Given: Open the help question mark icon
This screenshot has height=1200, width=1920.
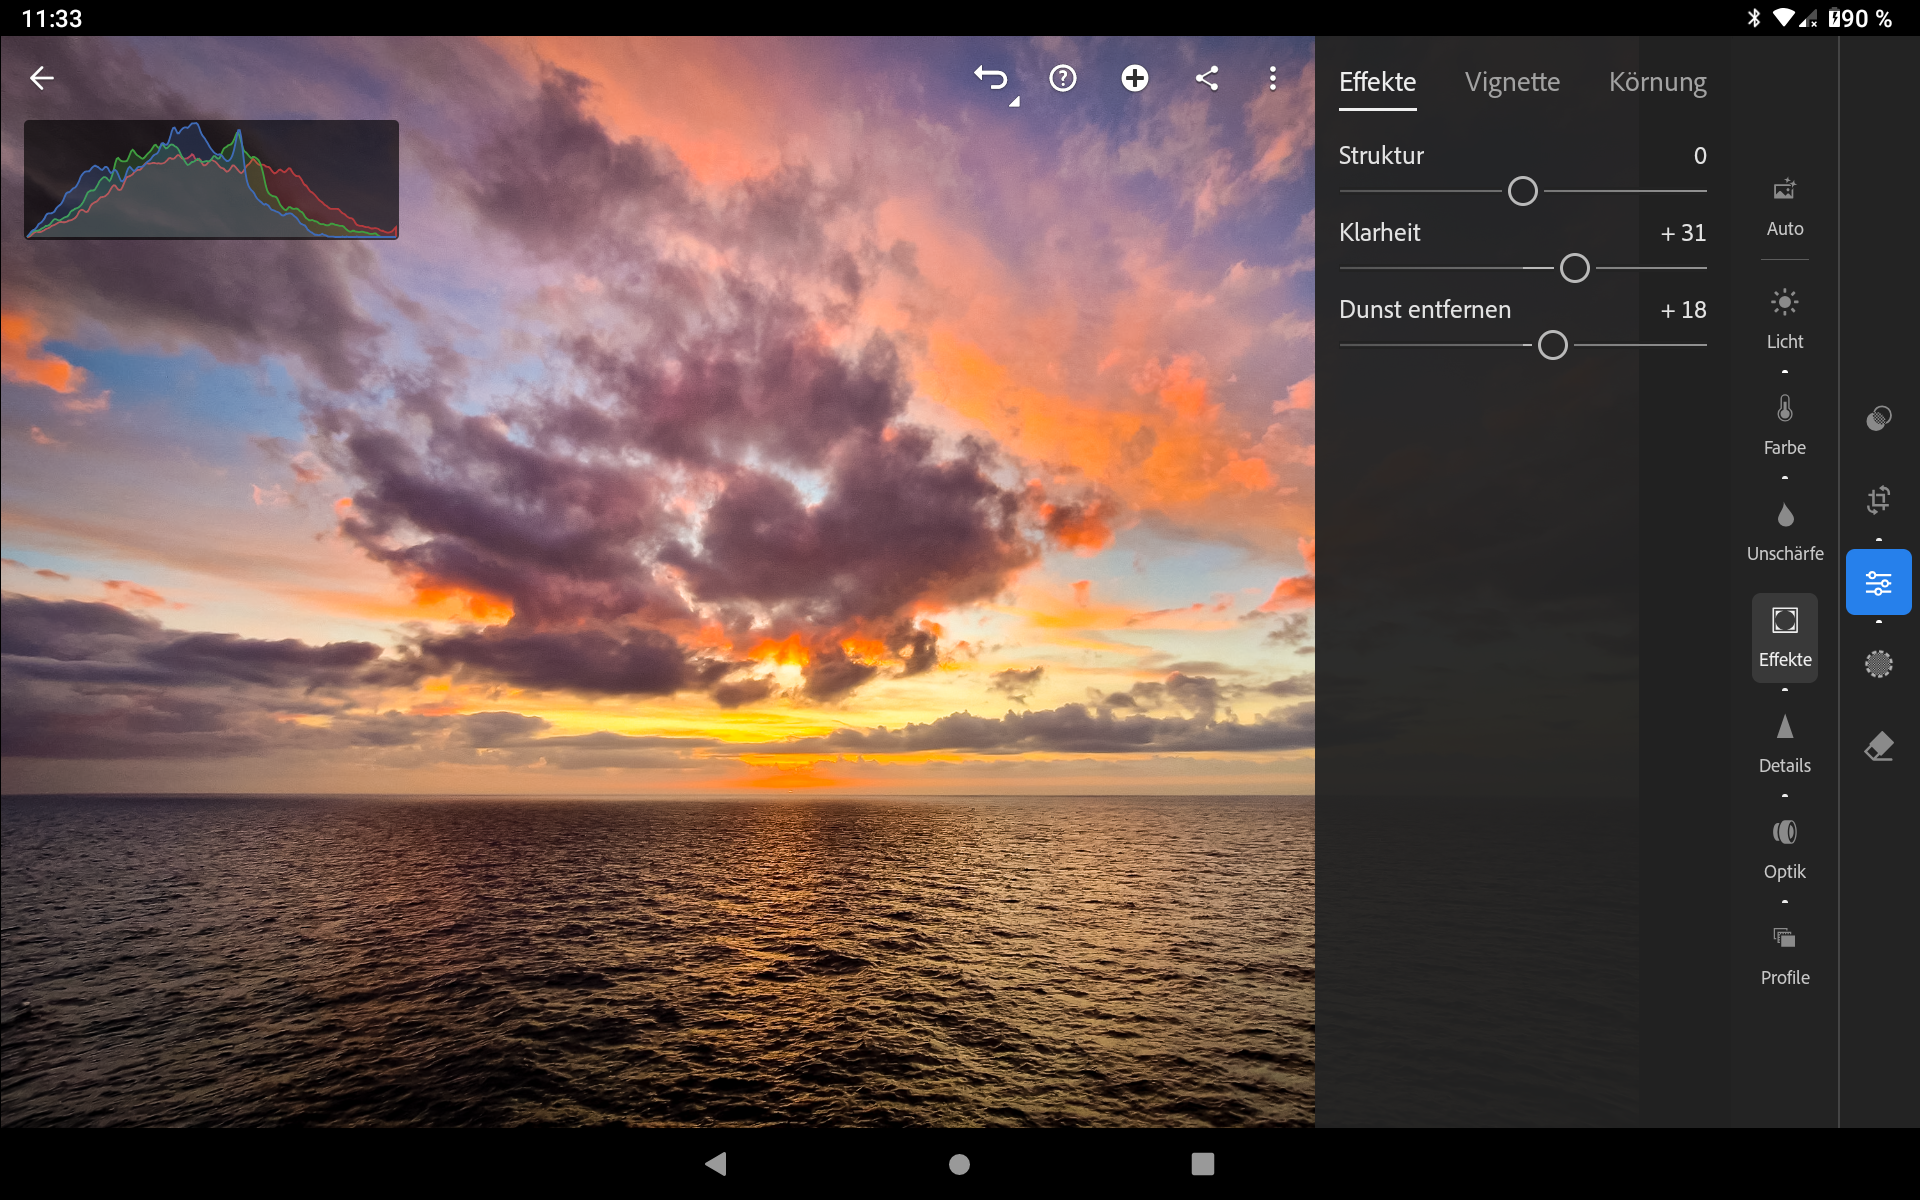Looking at the screenshot, I should point(1062,78).
